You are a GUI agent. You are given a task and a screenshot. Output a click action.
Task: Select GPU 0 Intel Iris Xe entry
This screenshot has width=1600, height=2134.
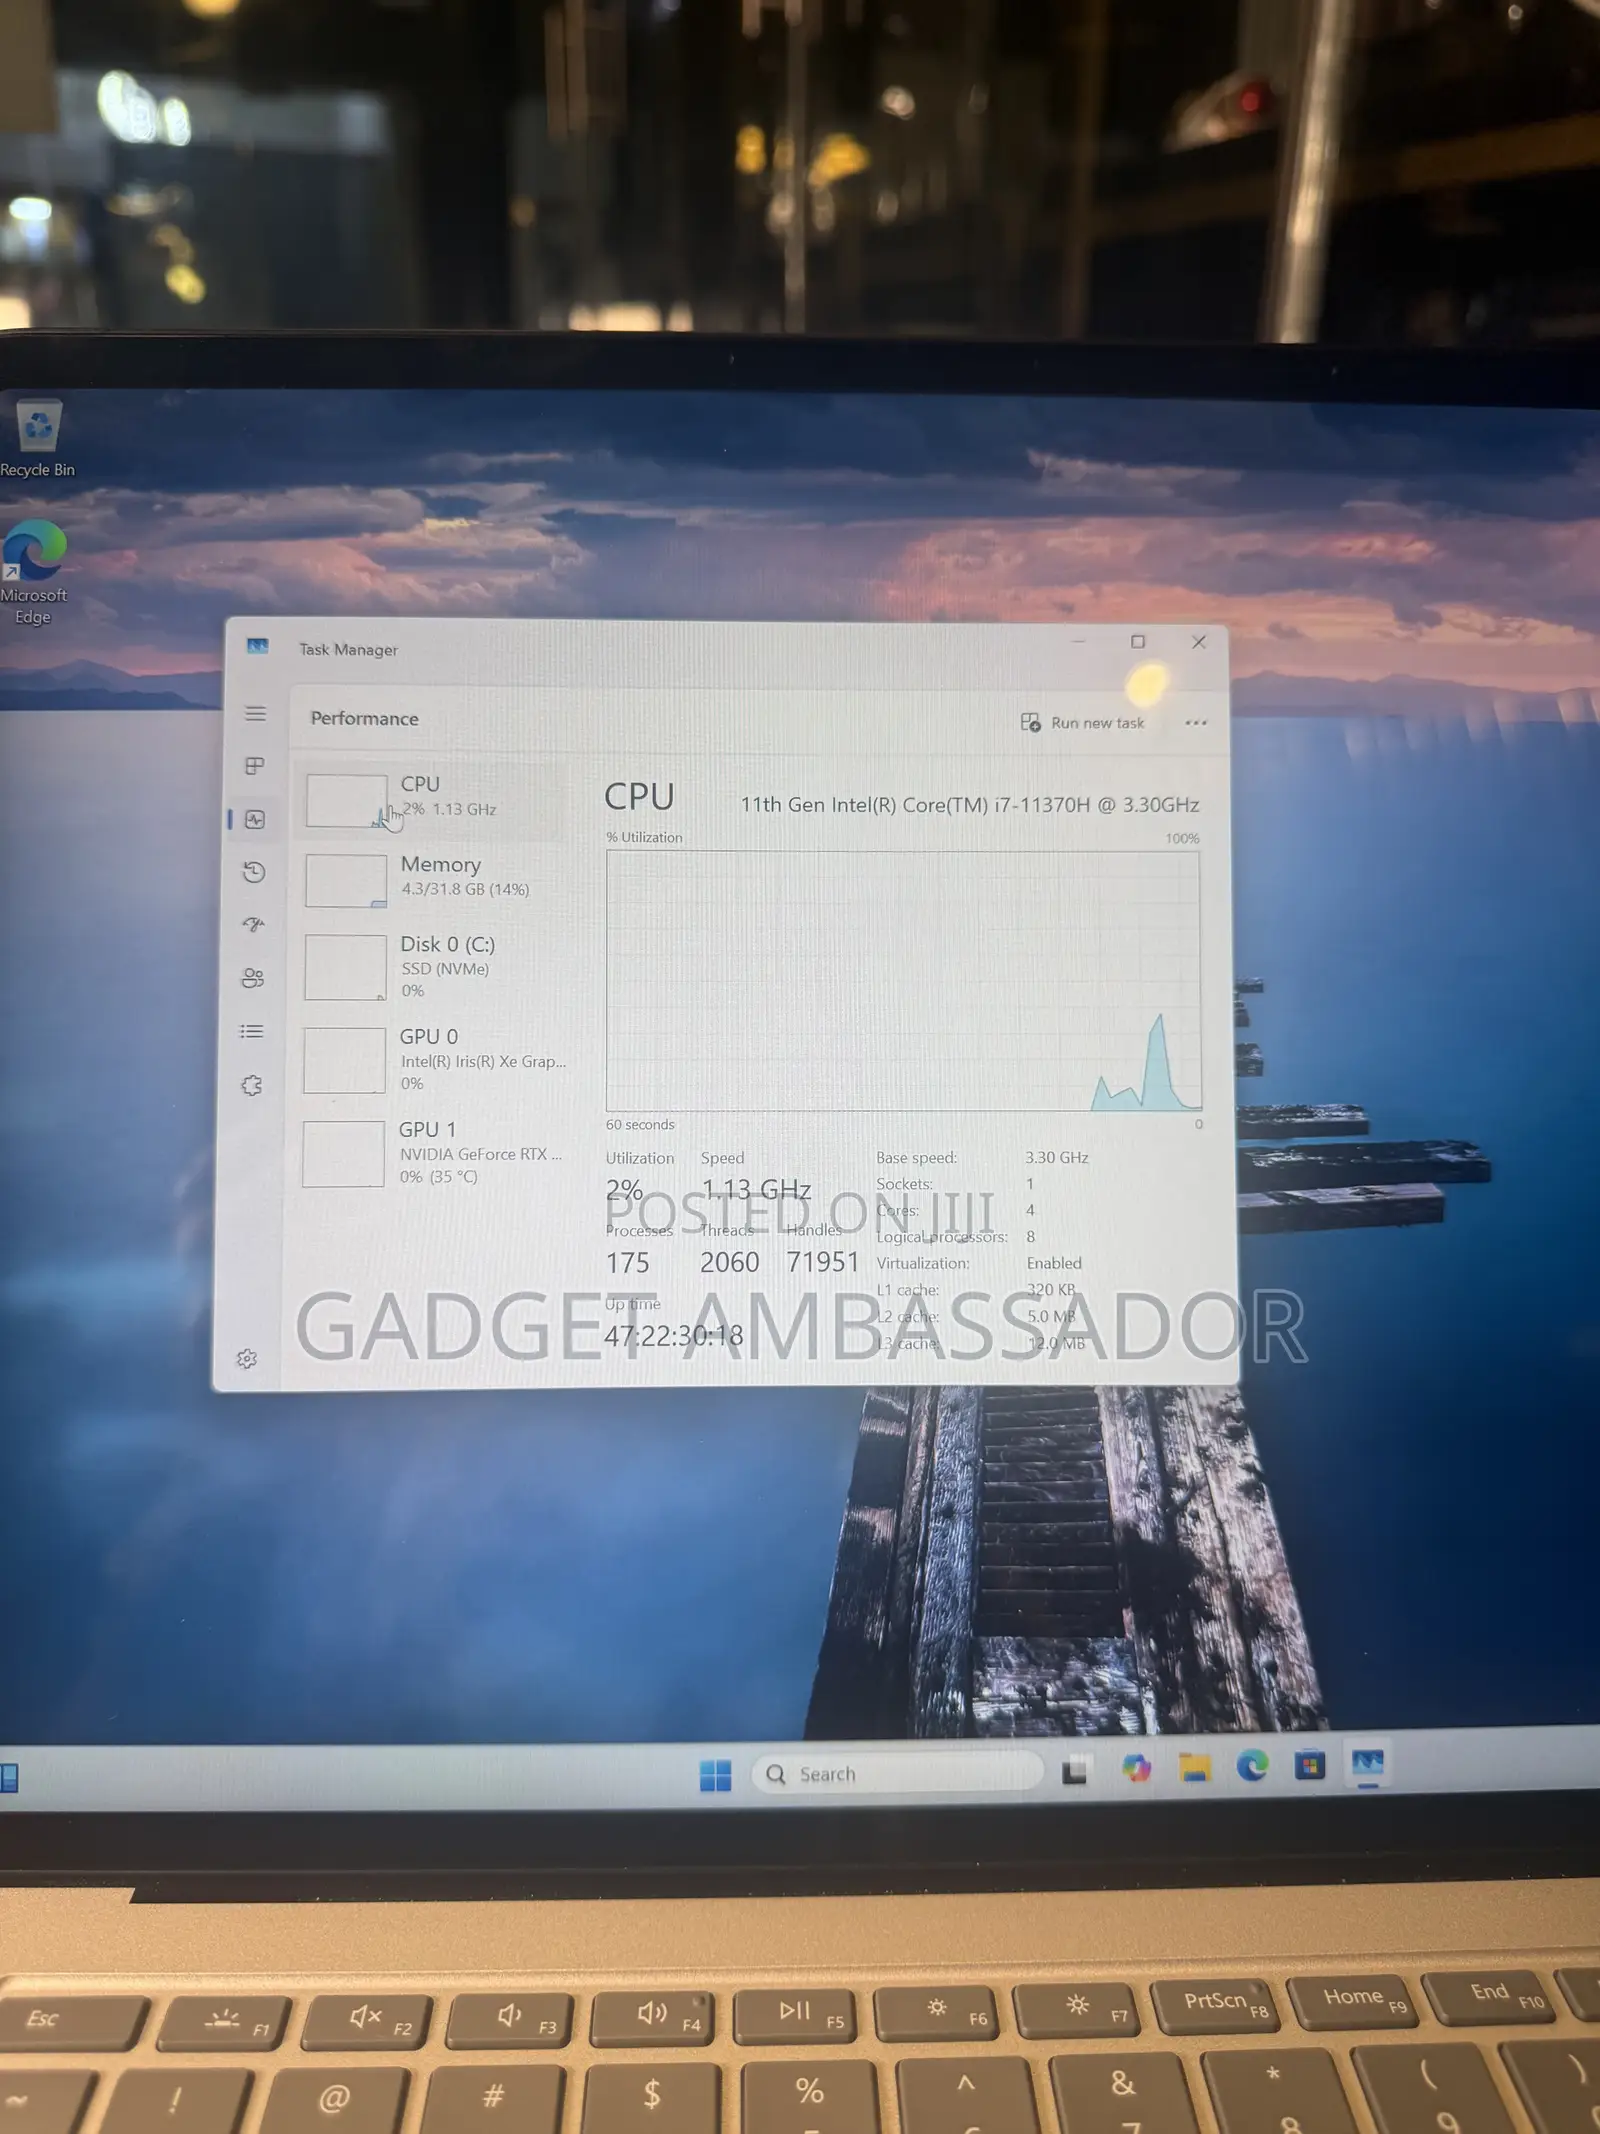(432, 1059)
